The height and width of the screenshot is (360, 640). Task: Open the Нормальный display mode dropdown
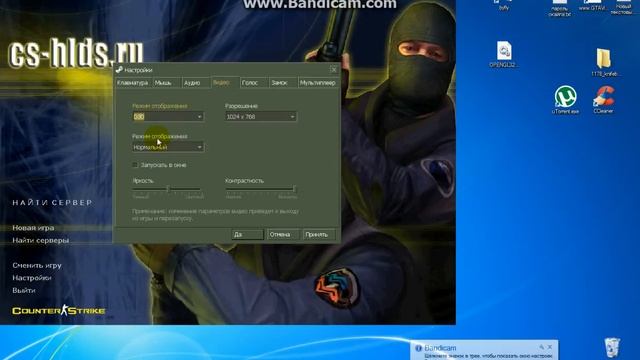168,147
